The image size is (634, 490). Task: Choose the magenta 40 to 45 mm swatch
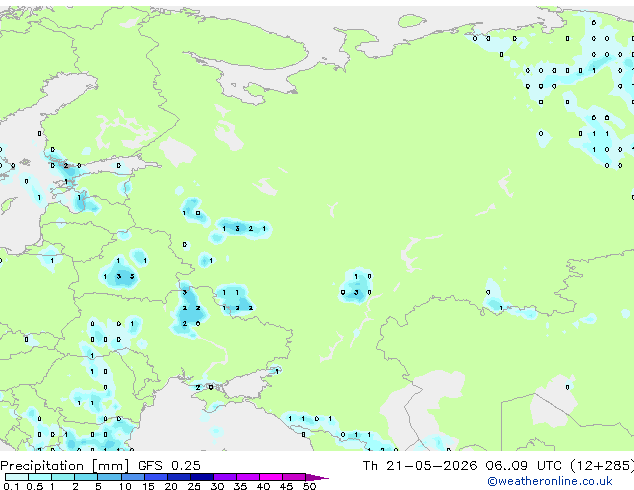(x=271, y=477)
